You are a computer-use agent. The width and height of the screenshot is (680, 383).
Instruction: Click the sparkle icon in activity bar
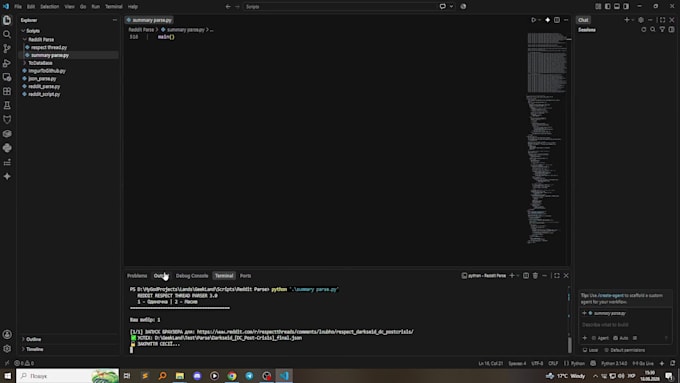point(7,177)
